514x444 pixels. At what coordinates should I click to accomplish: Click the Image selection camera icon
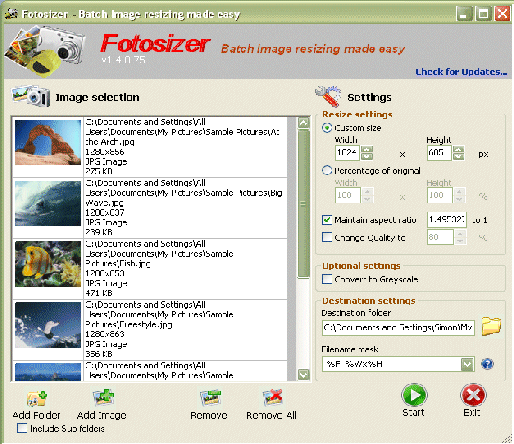click(x=31, y=96)
